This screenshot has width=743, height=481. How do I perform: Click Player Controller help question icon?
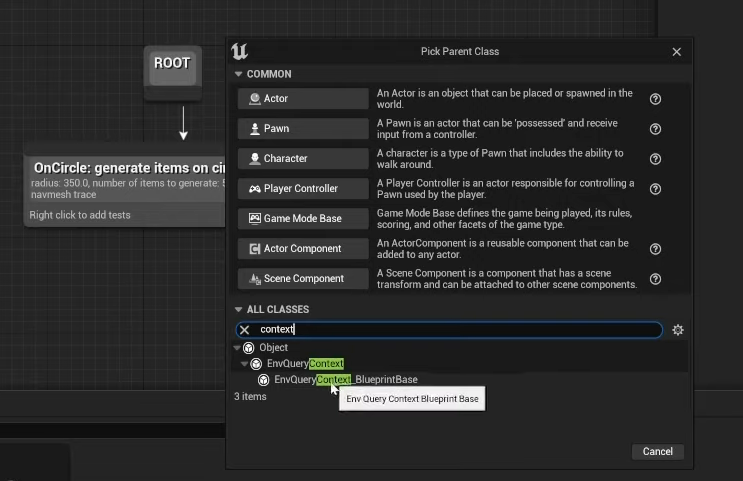coord(656,189)
